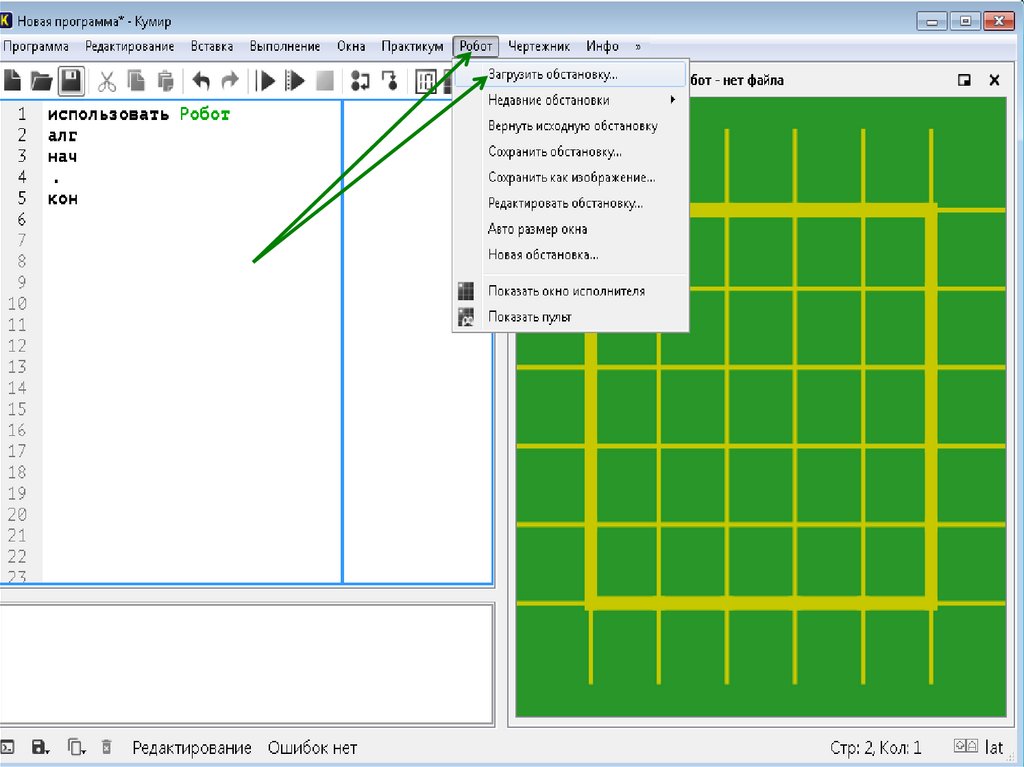This screenshot has height=767, width=1024.
Task: Open the status bar save dropdown
Action: coord(41,747)
